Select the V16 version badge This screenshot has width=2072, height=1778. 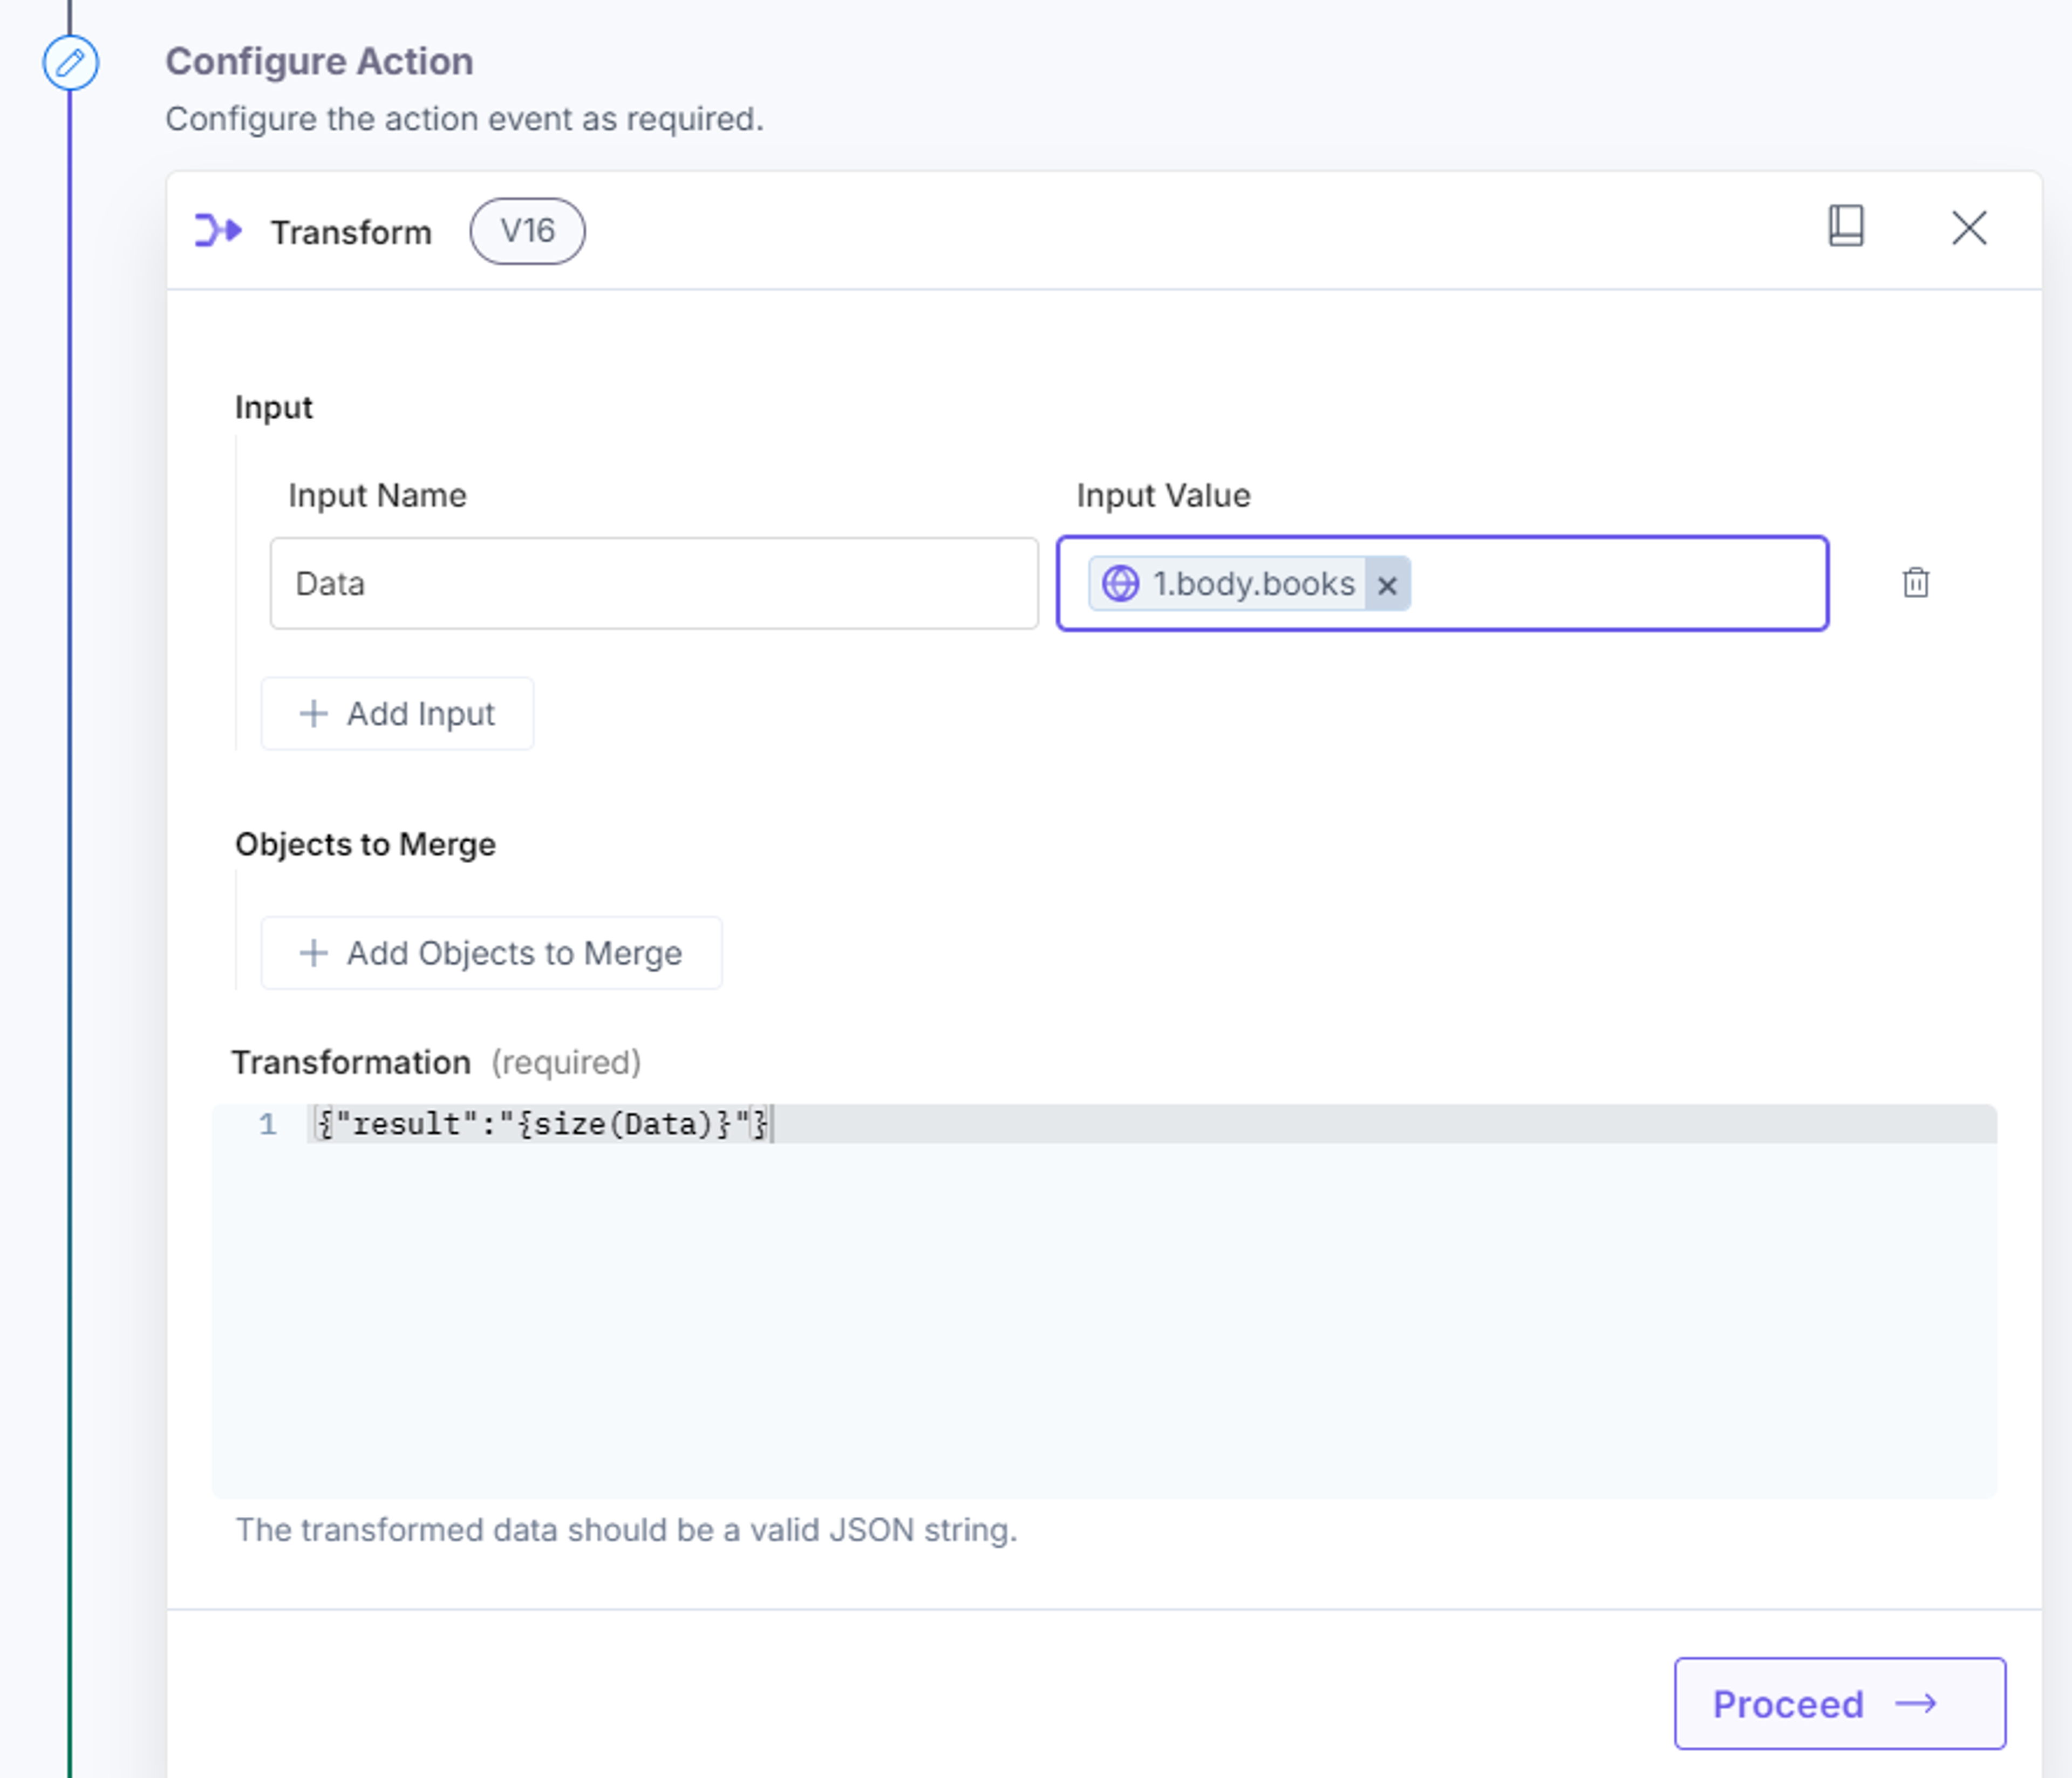tap(527, 231)
